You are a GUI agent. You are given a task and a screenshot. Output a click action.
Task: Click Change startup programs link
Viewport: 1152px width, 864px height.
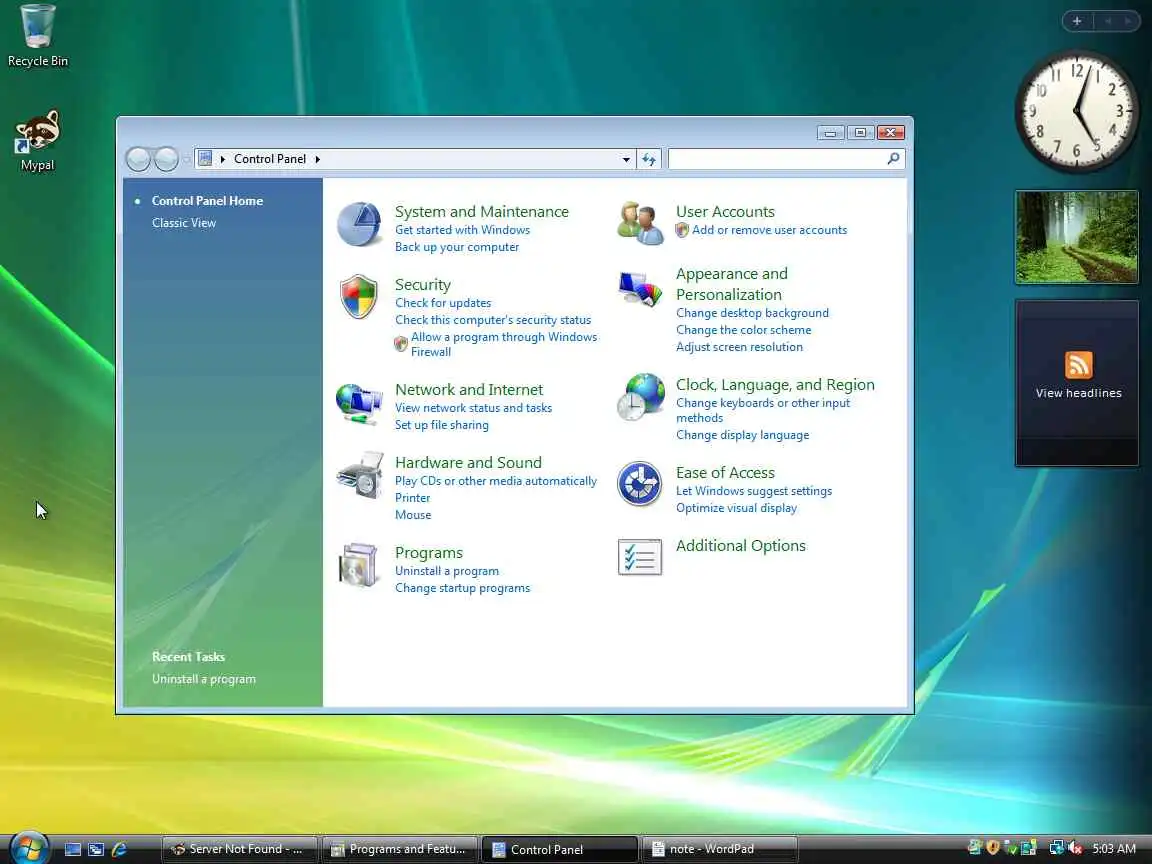pyautogui.click(x=462, y=588)
